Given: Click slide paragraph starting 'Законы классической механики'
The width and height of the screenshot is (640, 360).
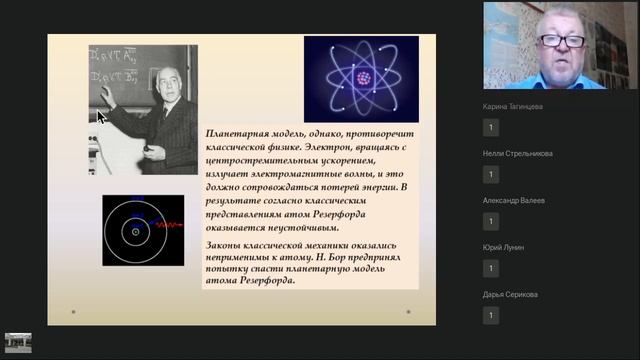Looking at the screenshot, I should (x=302, y=263).
